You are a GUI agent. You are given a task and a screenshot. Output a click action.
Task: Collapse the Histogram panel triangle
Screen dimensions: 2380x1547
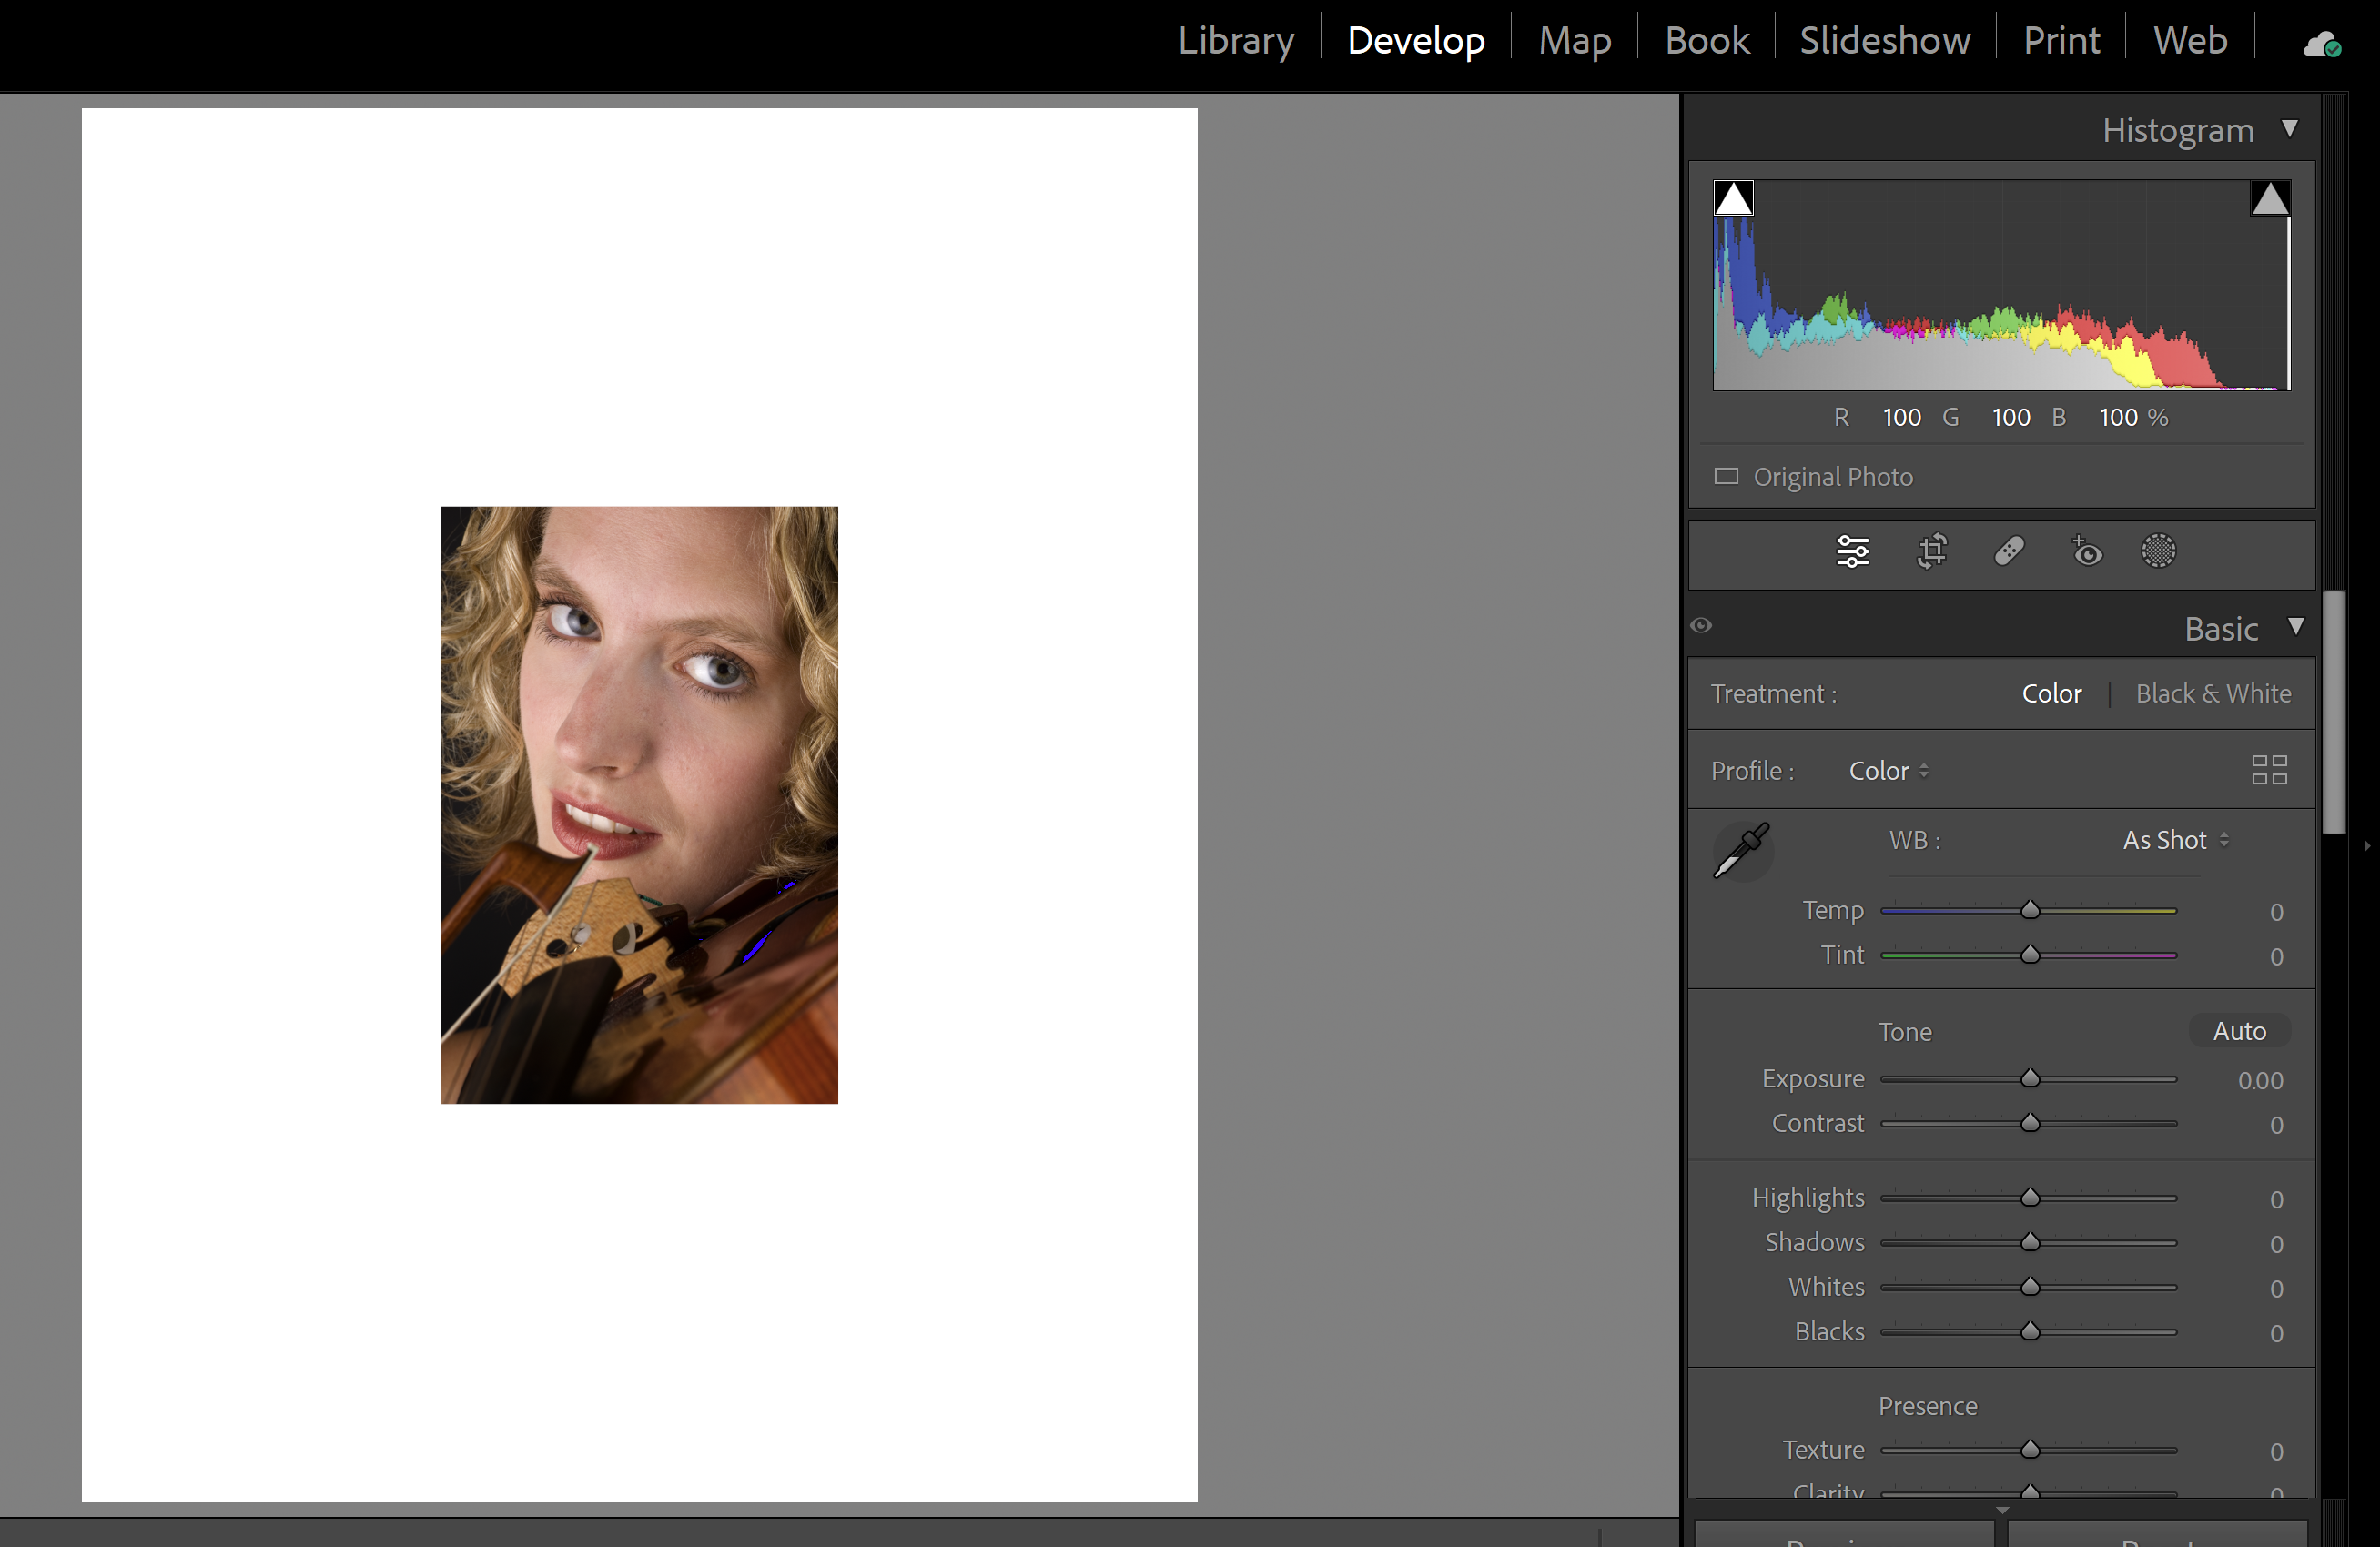[x=2289, y=129]
